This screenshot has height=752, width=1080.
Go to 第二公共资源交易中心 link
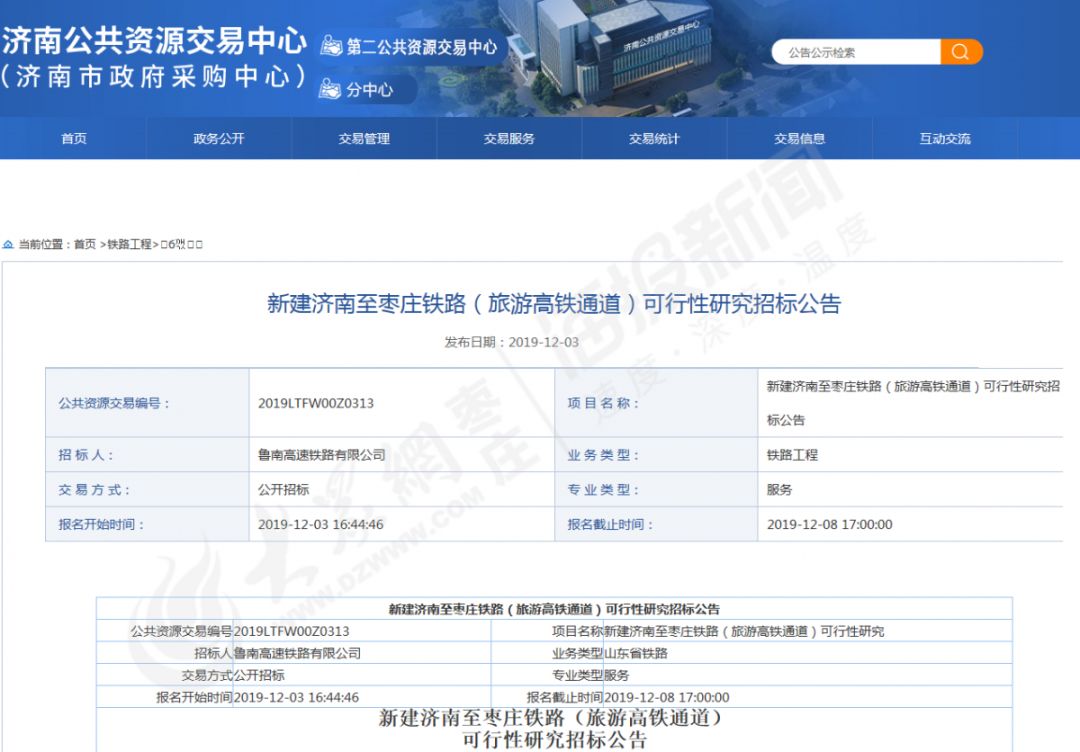point(422,47)
